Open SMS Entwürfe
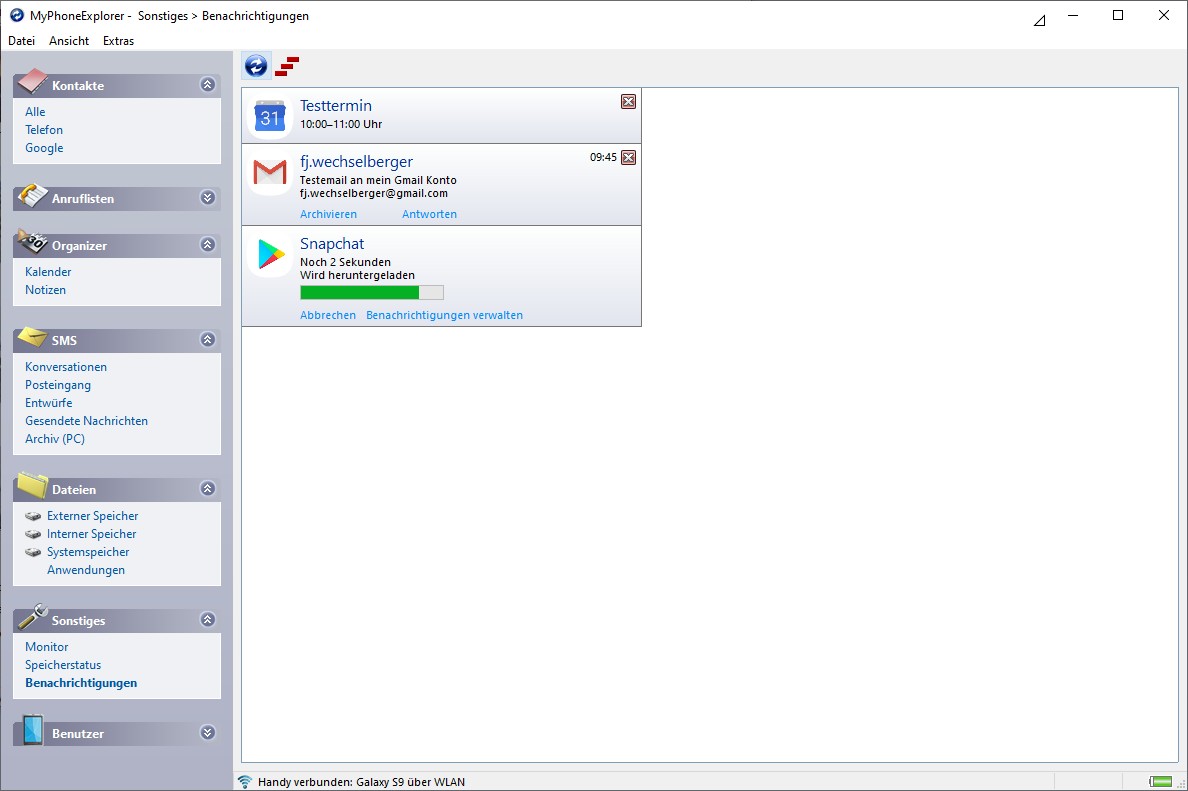Image resolution: width=1188 pixels, height=791 pixels. (48, 403)
